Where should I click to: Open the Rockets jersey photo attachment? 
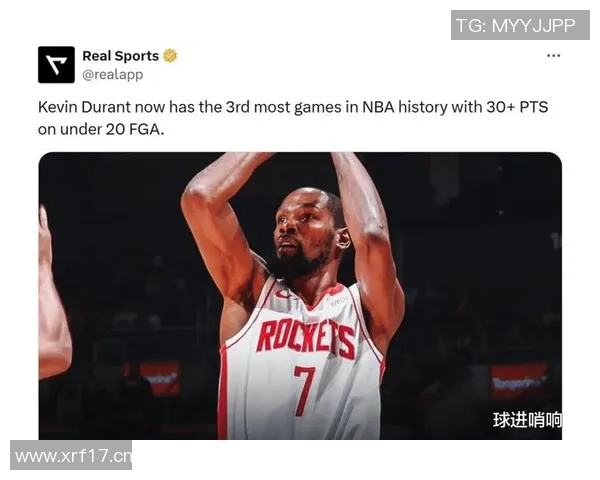(x=300, y=296)
